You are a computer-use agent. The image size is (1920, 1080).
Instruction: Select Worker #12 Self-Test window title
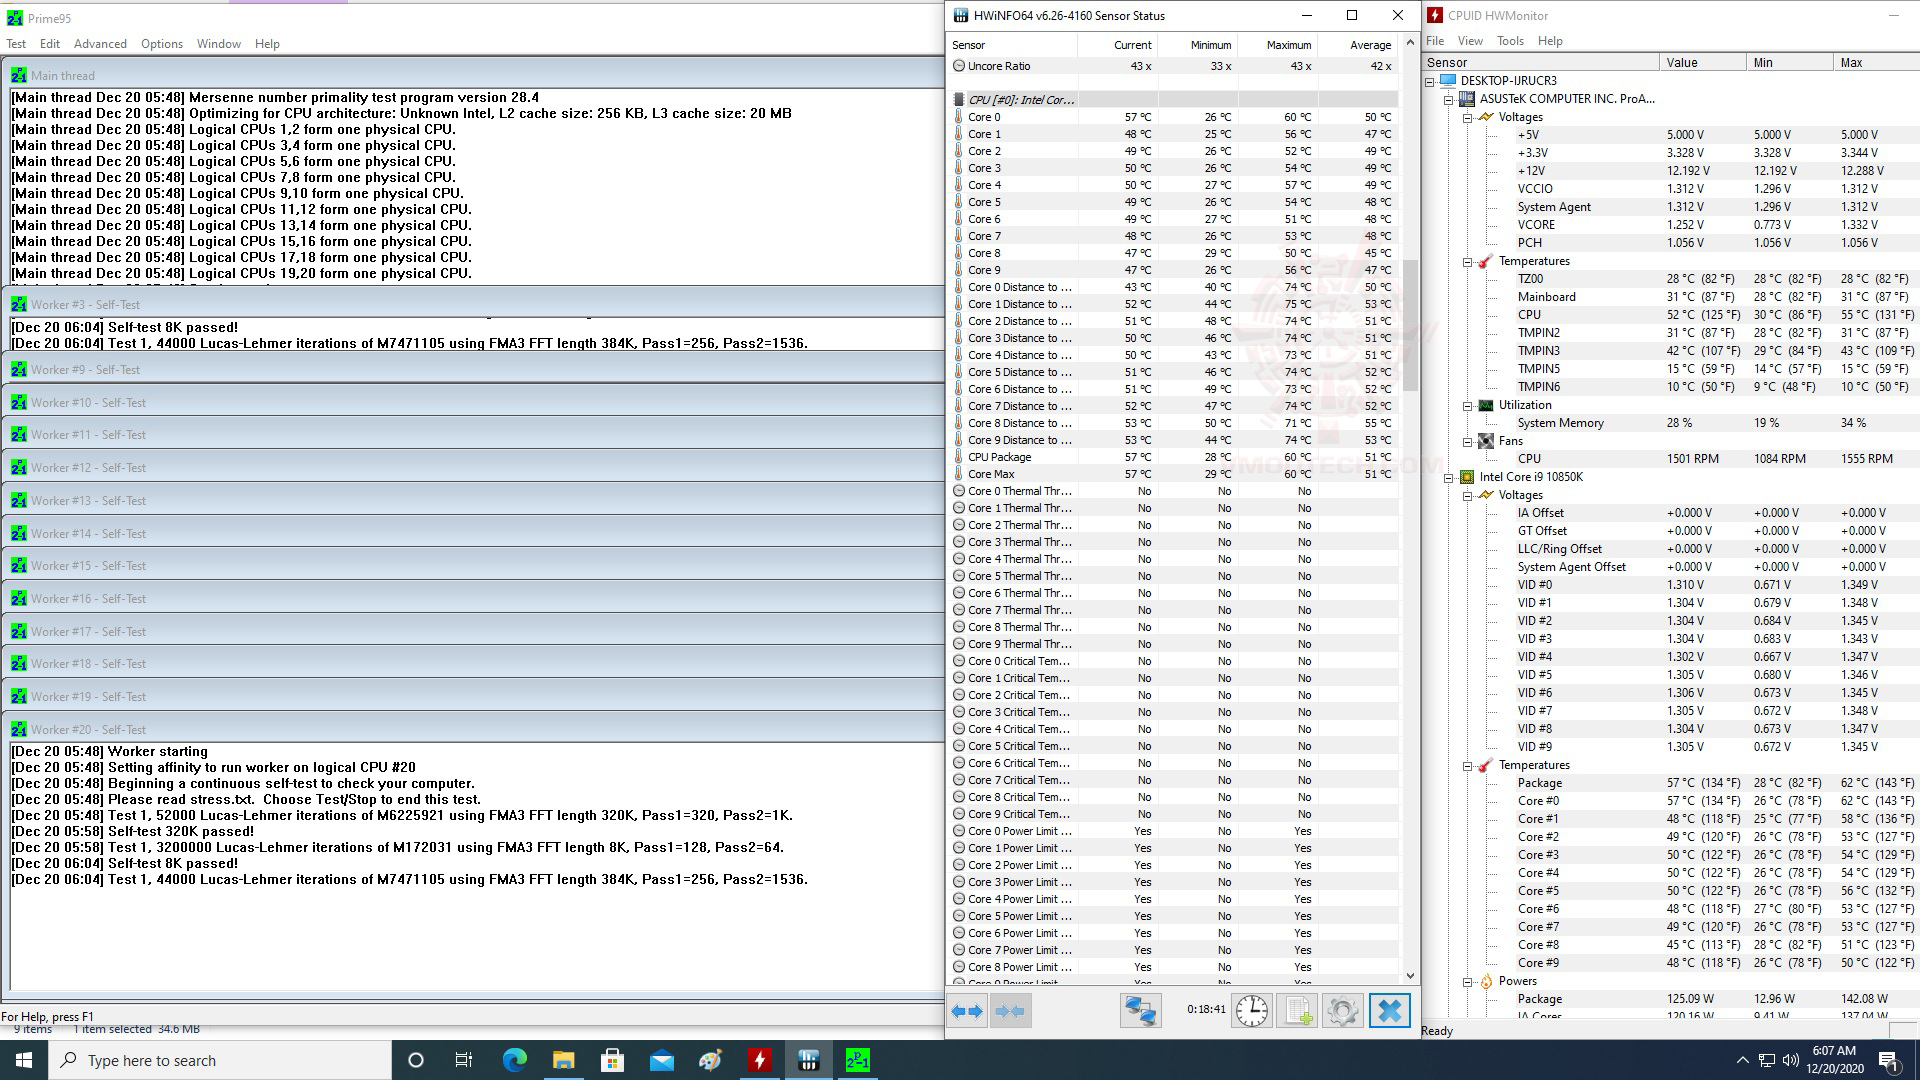click(88, 468)
